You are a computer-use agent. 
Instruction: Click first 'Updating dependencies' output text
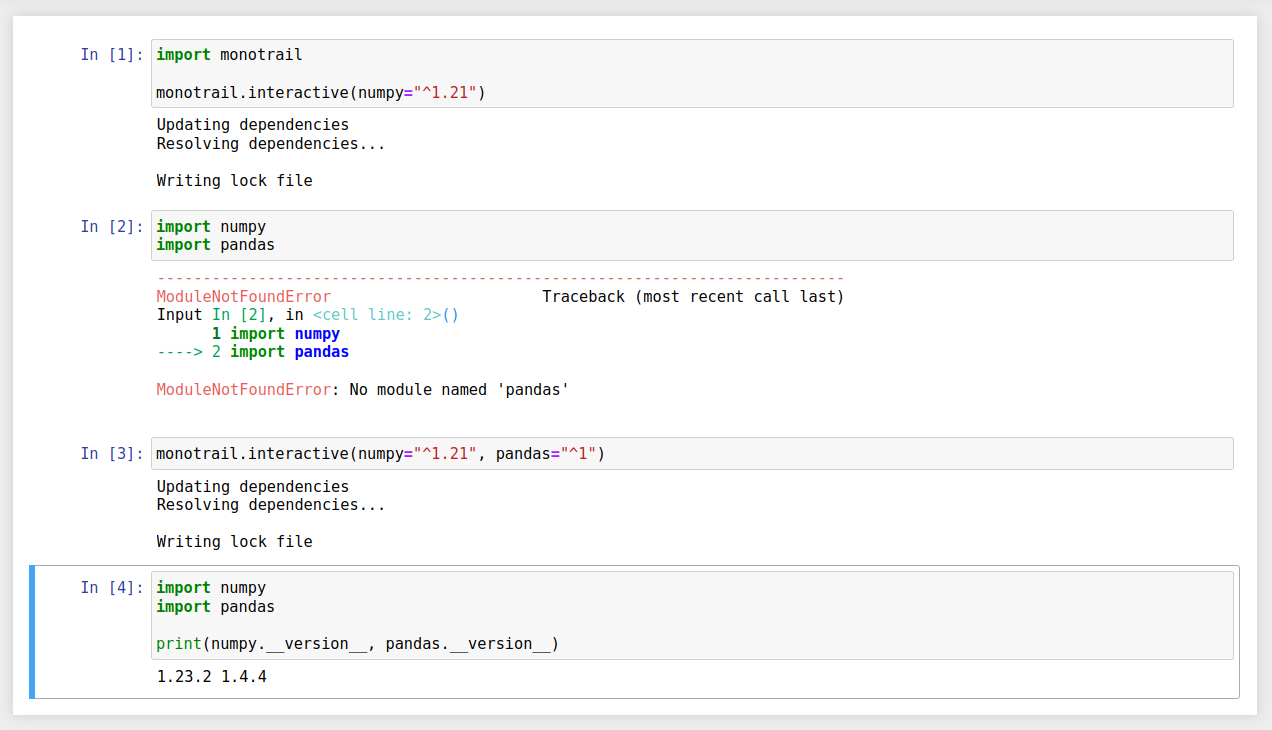tap(253, 125)
